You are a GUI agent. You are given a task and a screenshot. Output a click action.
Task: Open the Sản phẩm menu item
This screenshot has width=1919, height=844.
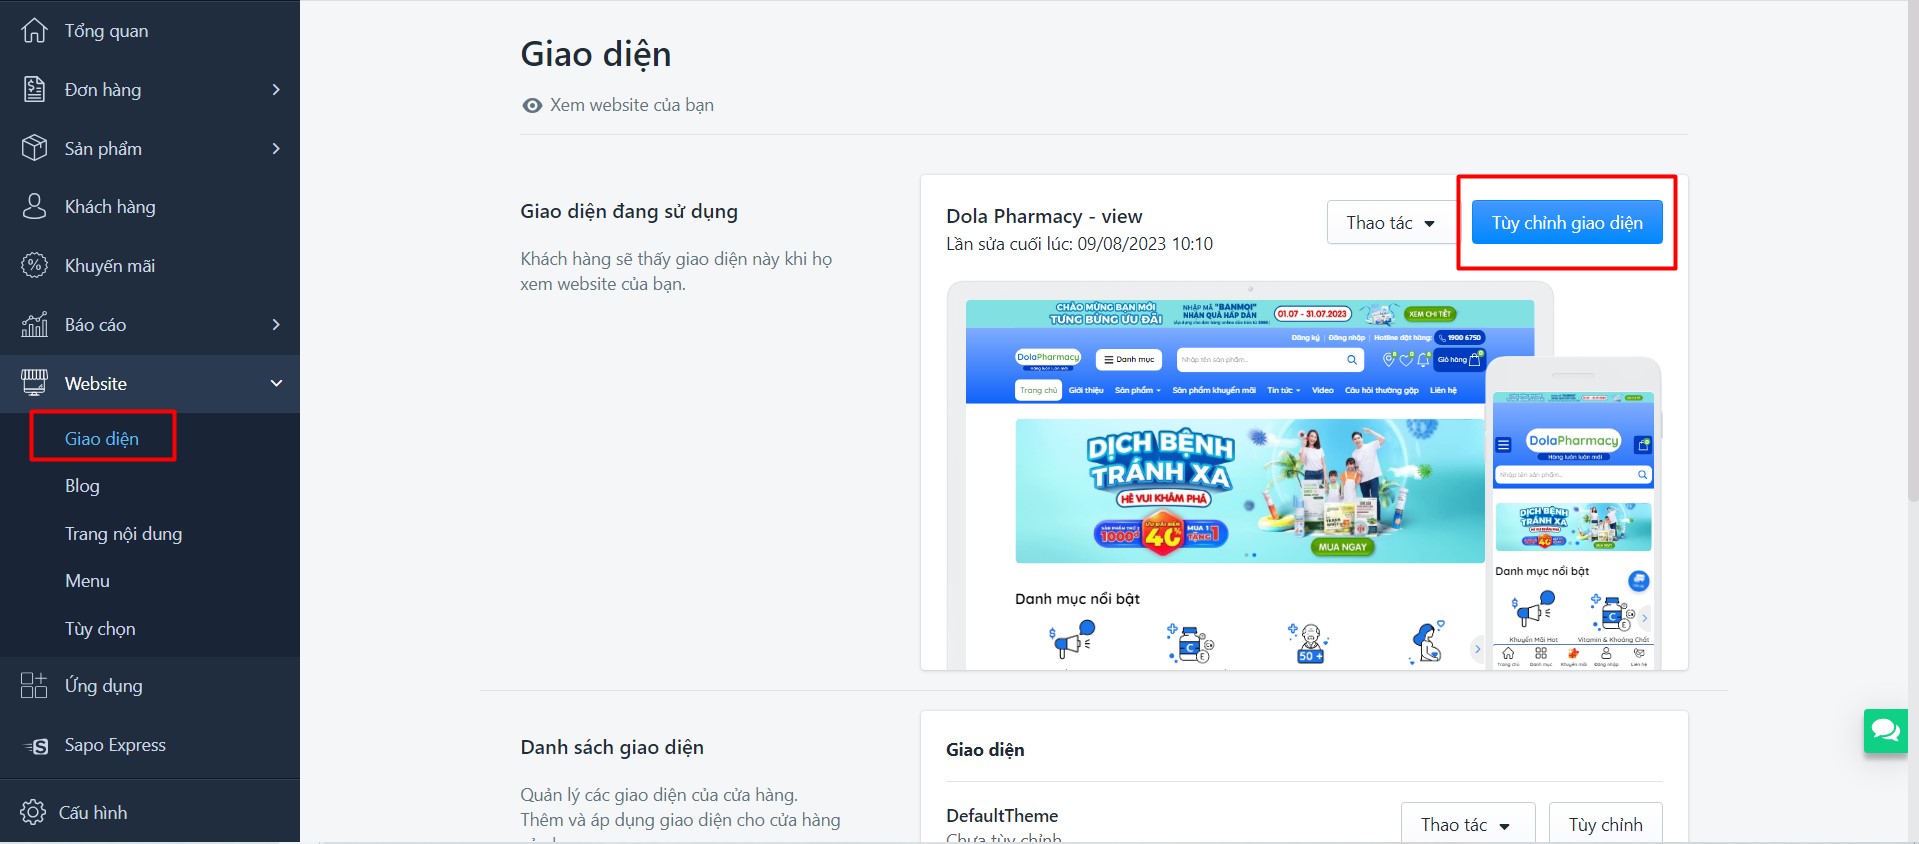pos(150,148)
